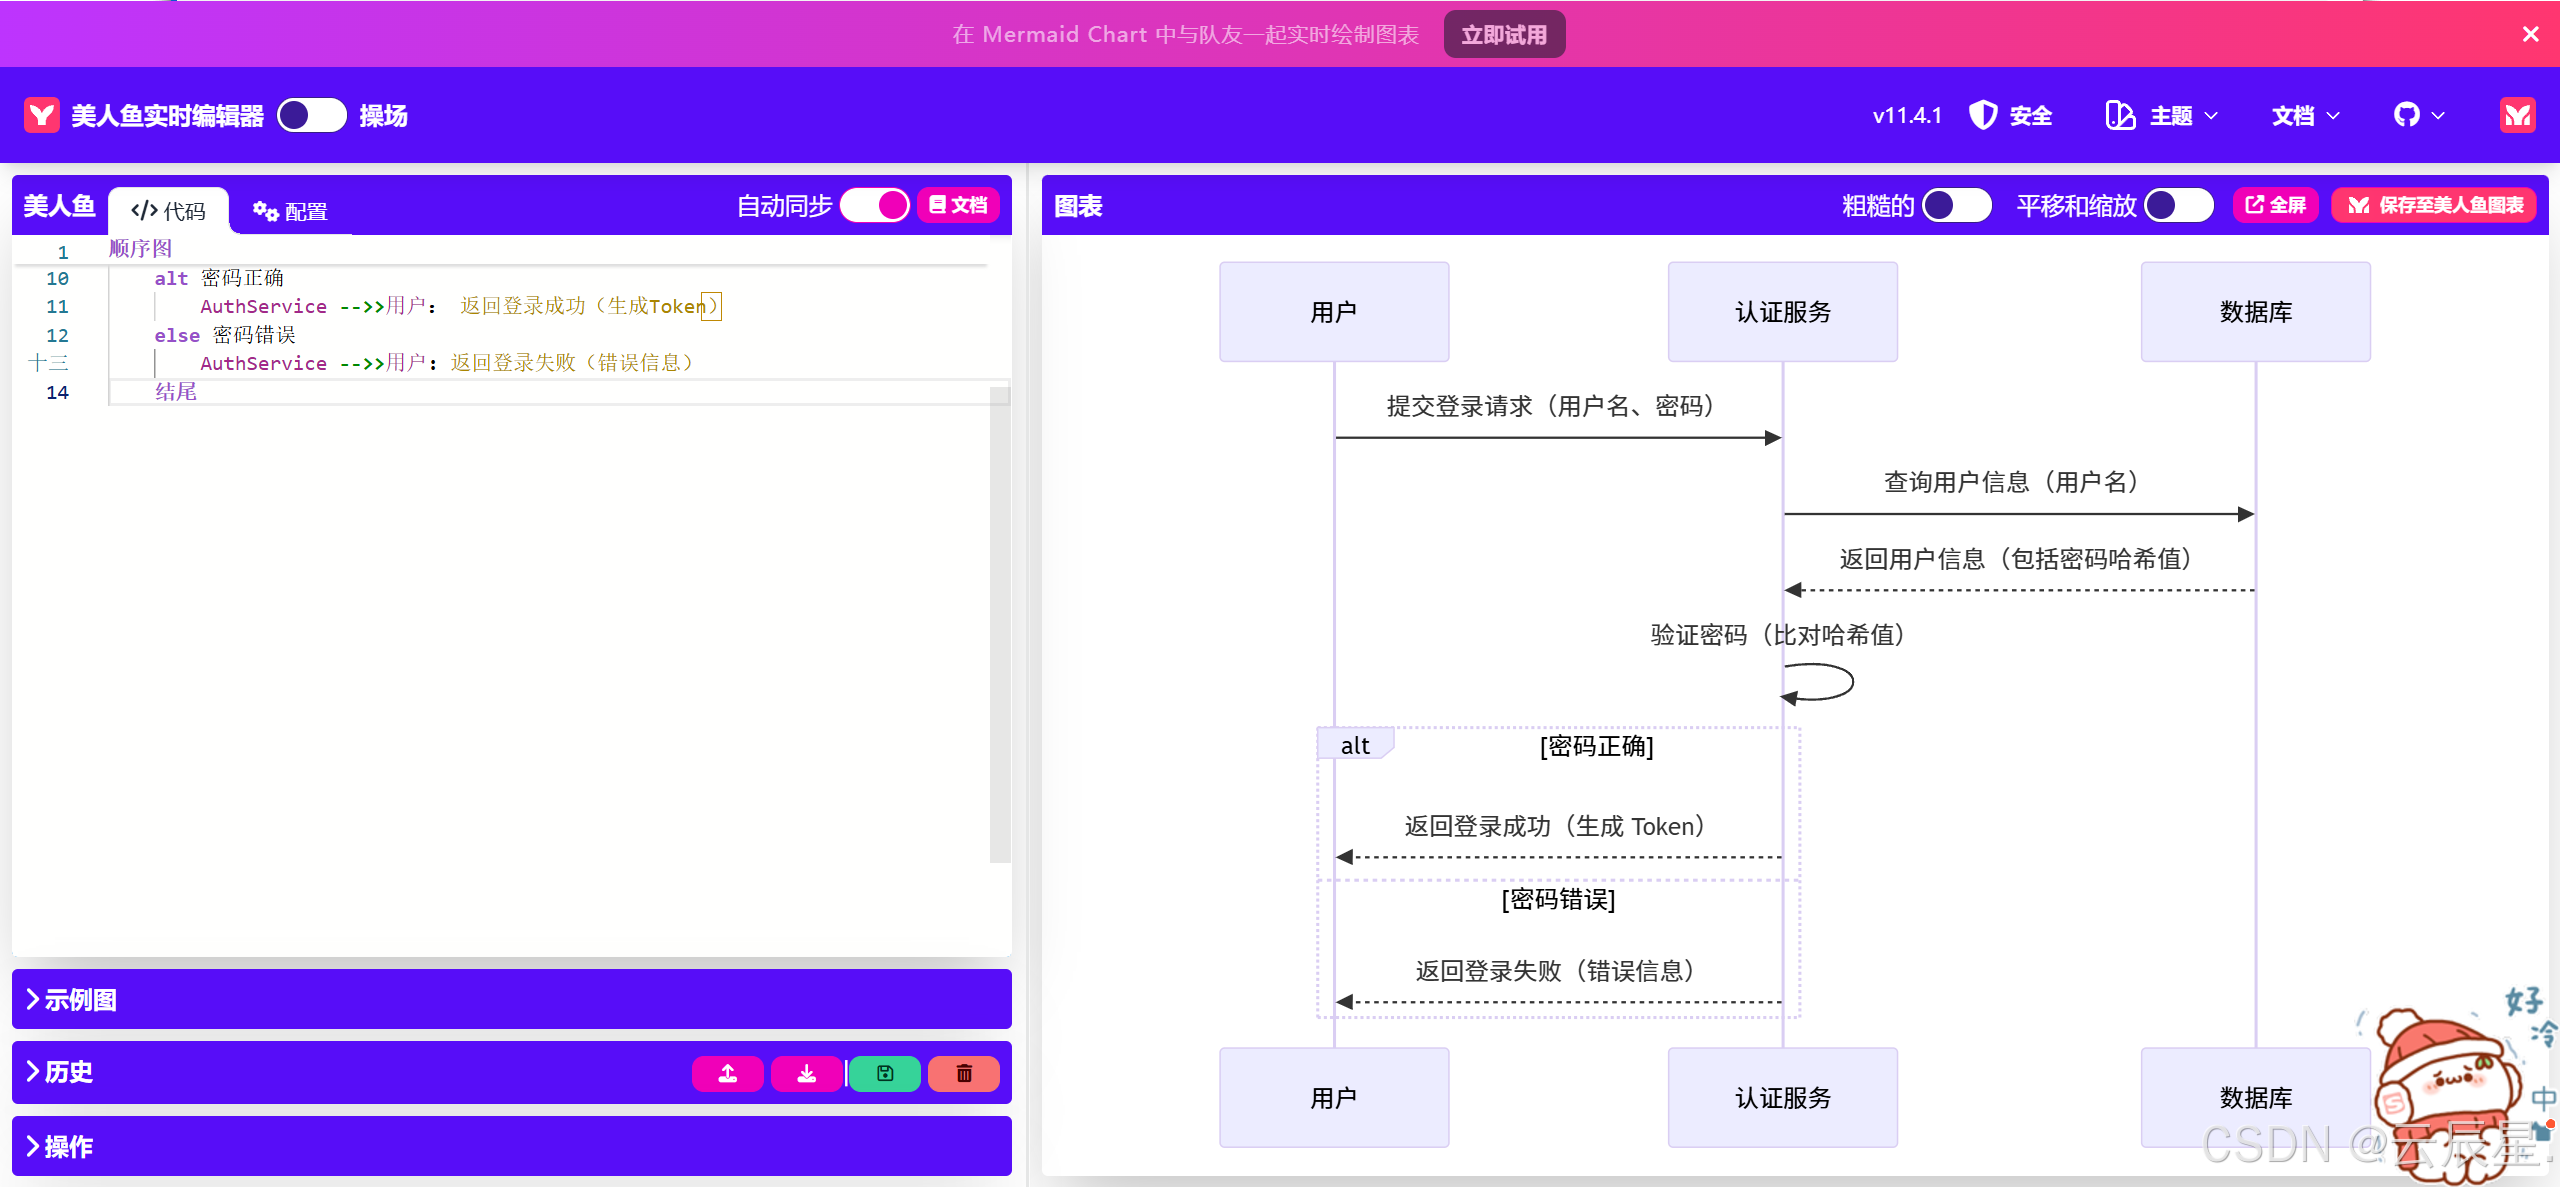Toggle the playground switch in header

point(311,115)
